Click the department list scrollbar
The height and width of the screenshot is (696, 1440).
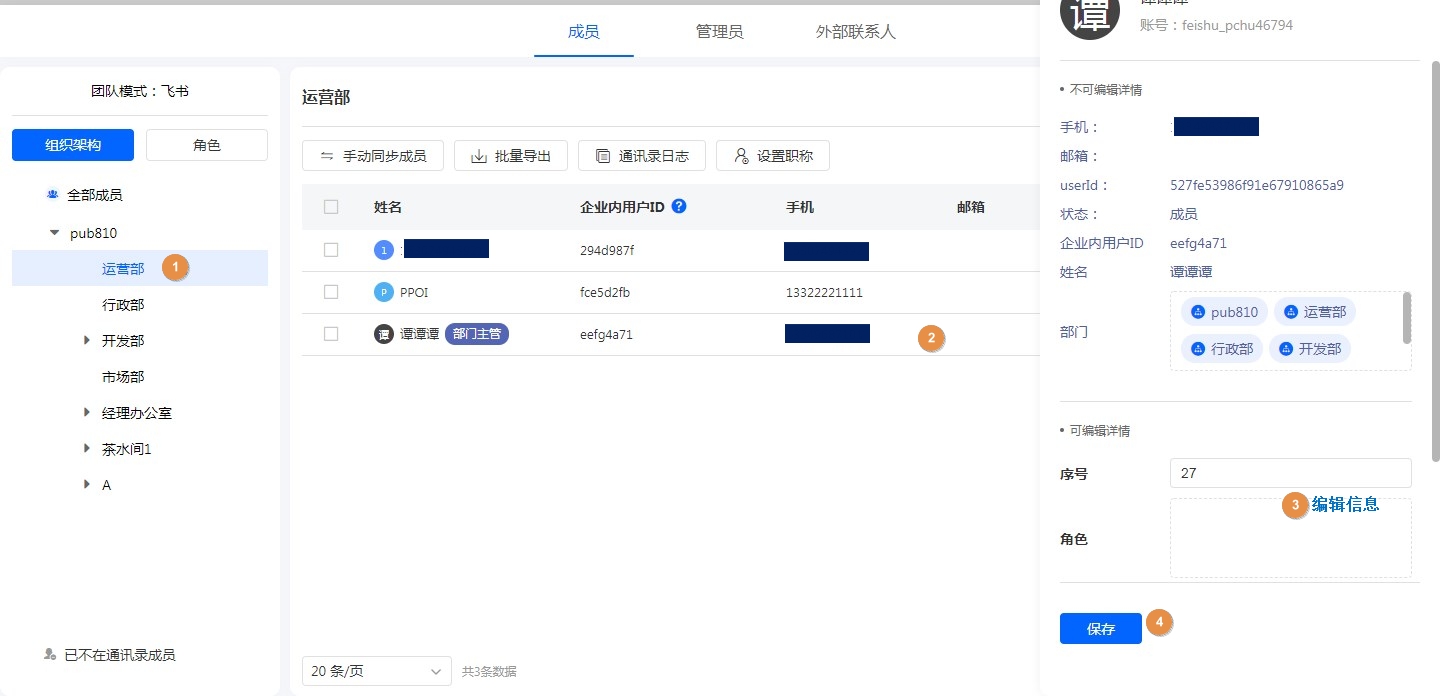point(1407,317)
